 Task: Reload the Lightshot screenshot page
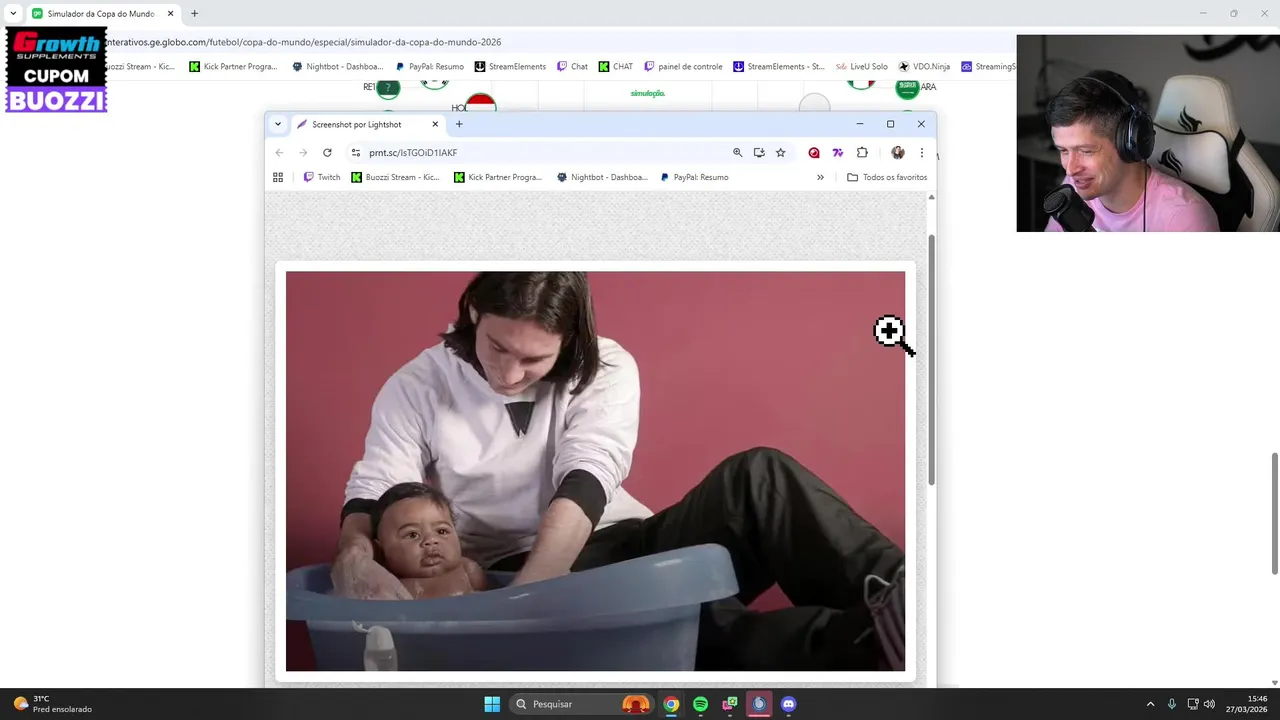pos(327,153)
